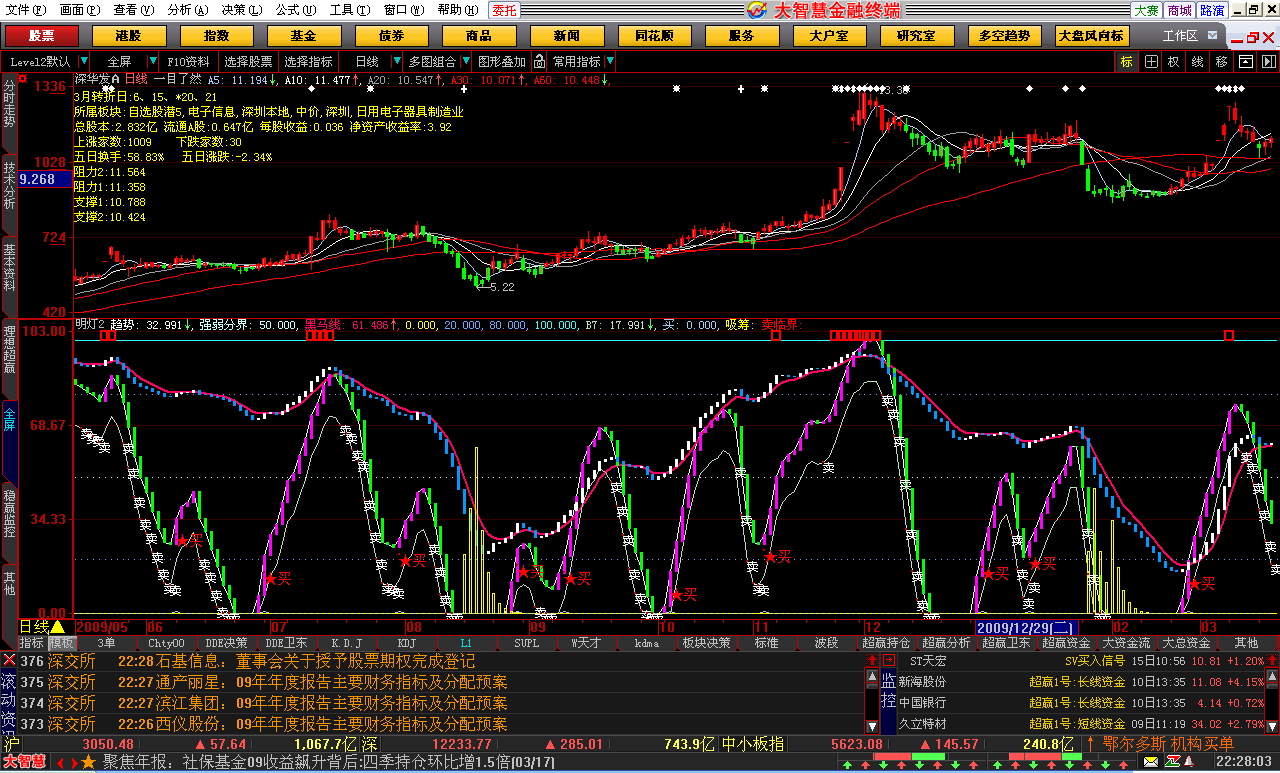Open the 公式 menu
The height and width of the screenshot is (773, 1280).
tap(295, 10)
